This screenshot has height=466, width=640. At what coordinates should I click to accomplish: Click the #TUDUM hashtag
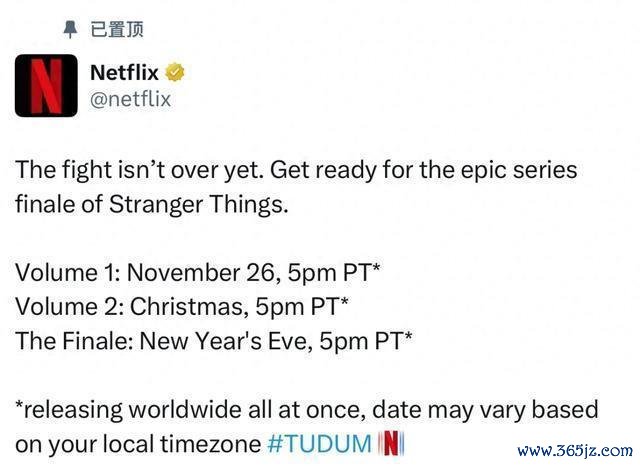(x=319, y=444)
